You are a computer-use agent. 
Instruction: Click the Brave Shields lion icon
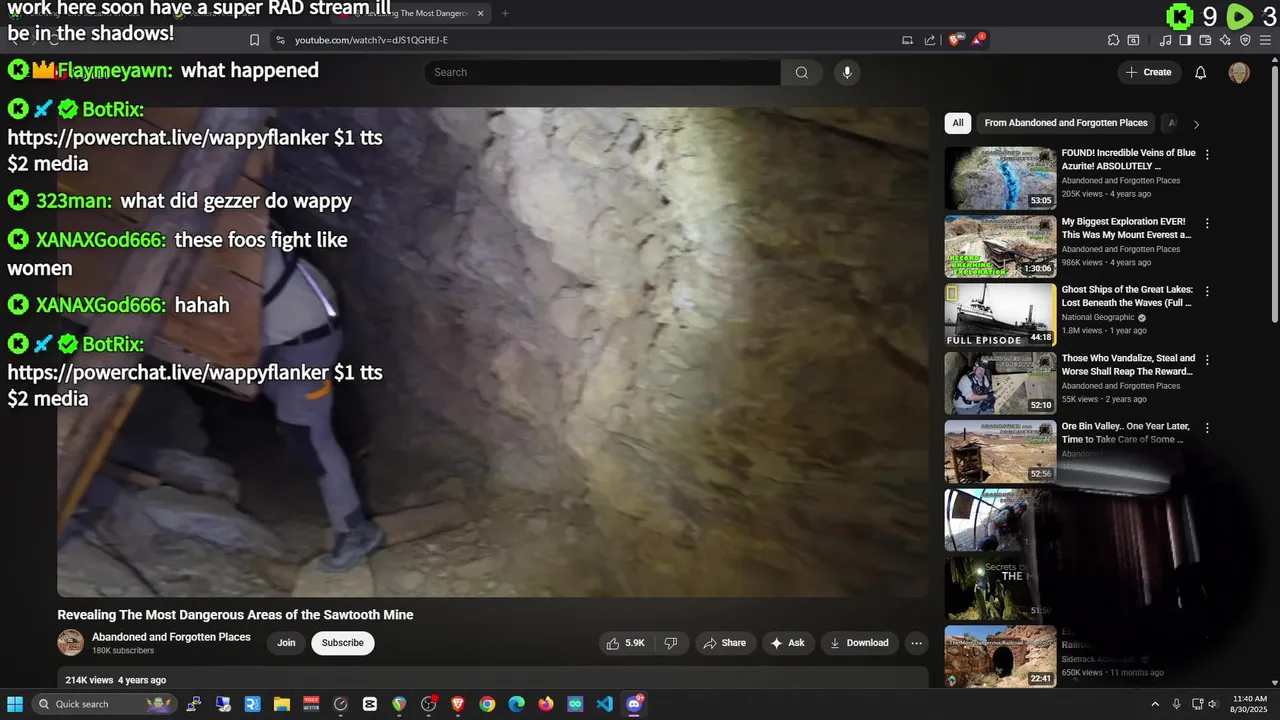[954, 40]
